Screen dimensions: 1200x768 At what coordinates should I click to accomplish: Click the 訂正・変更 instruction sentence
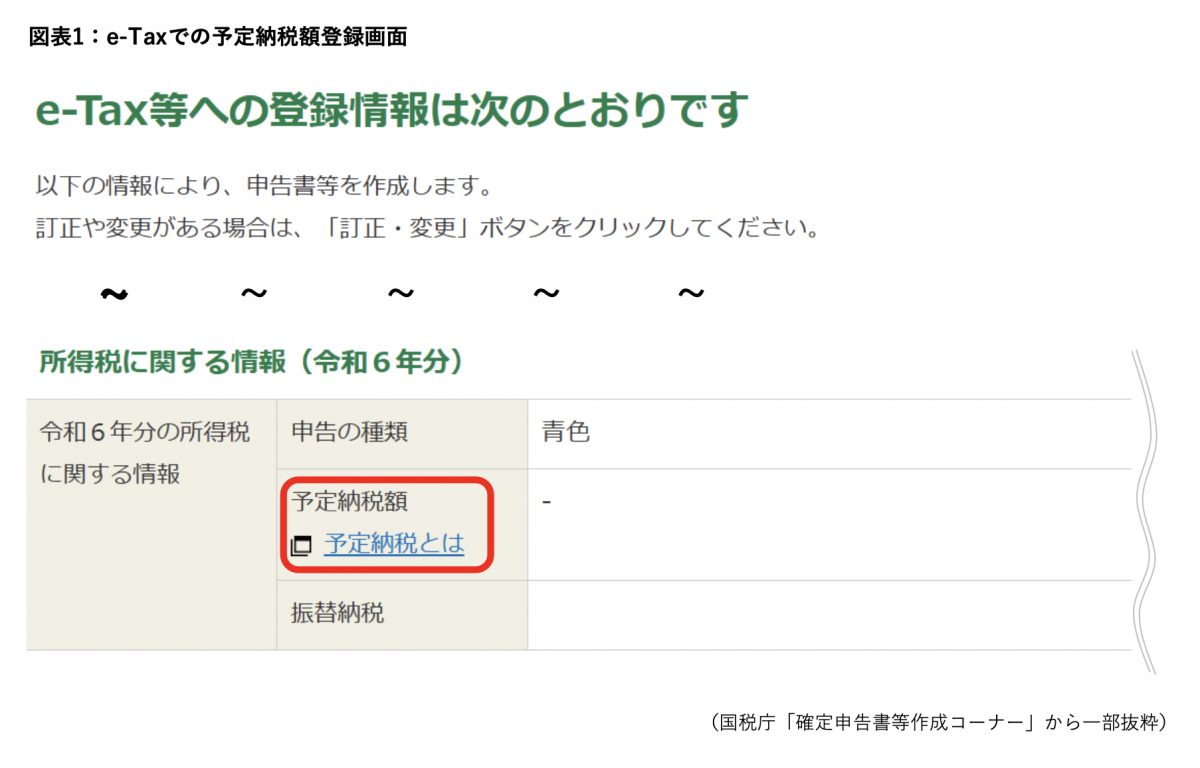[429, 229]
